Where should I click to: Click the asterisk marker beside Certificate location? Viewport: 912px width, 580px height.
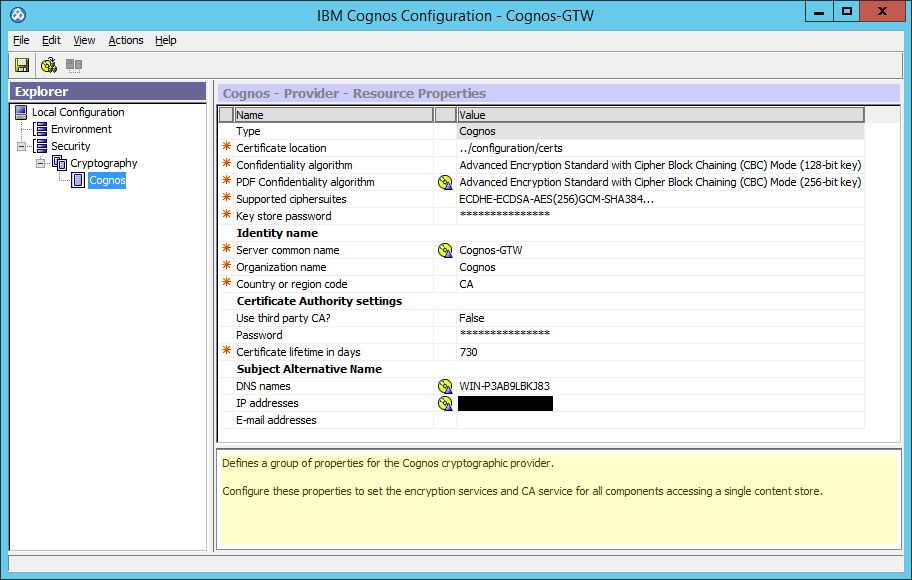226,147
